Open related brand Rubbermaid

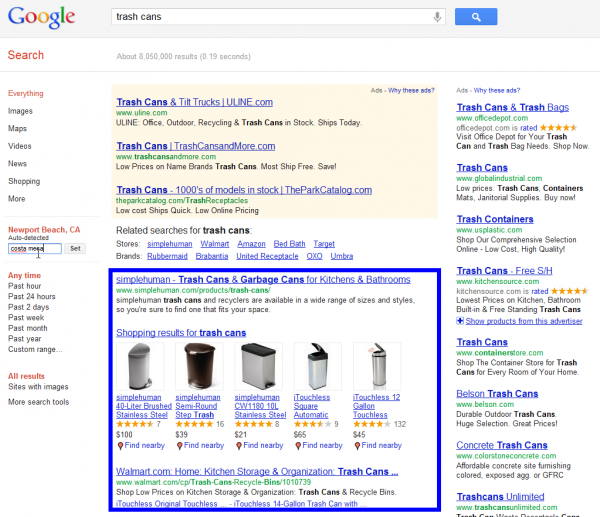click(167, 256)
